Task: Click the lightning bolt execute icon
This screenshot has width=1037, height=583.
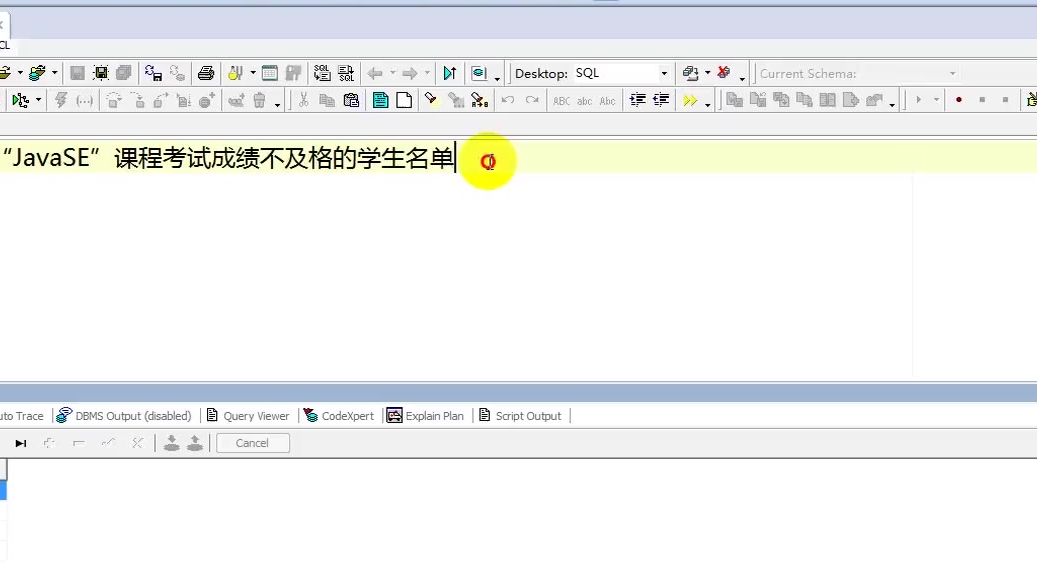Action: [x=61, y=100]
